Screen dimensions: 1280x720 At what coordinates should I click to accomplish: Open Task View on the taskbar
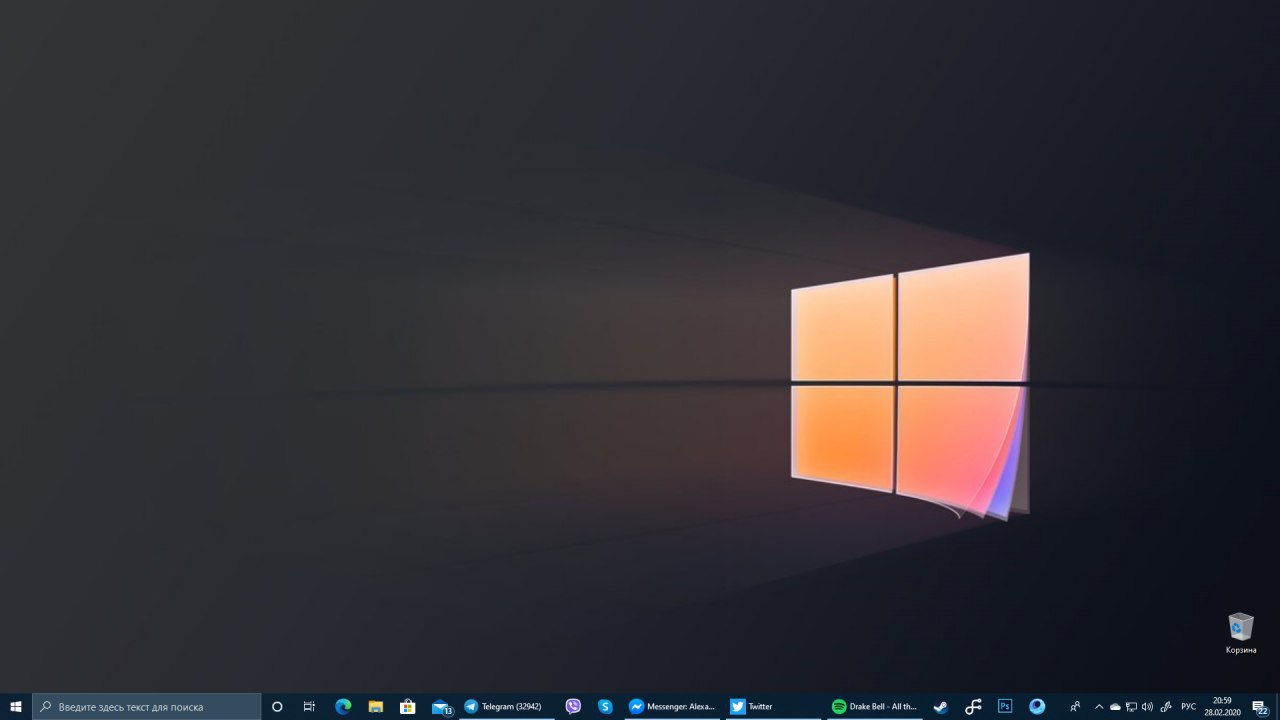click(309, 706)
